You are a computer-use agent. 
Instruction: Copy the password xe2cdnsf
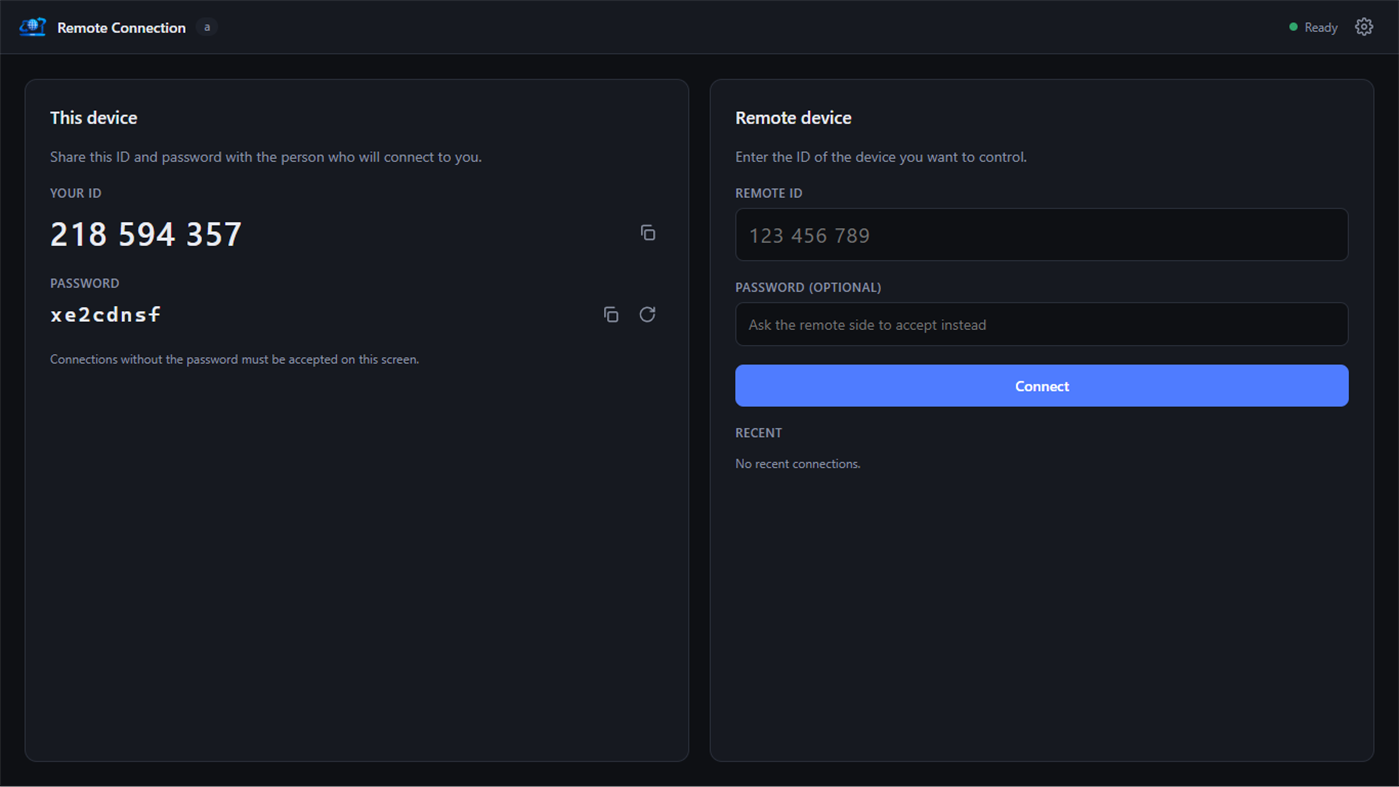611,315
